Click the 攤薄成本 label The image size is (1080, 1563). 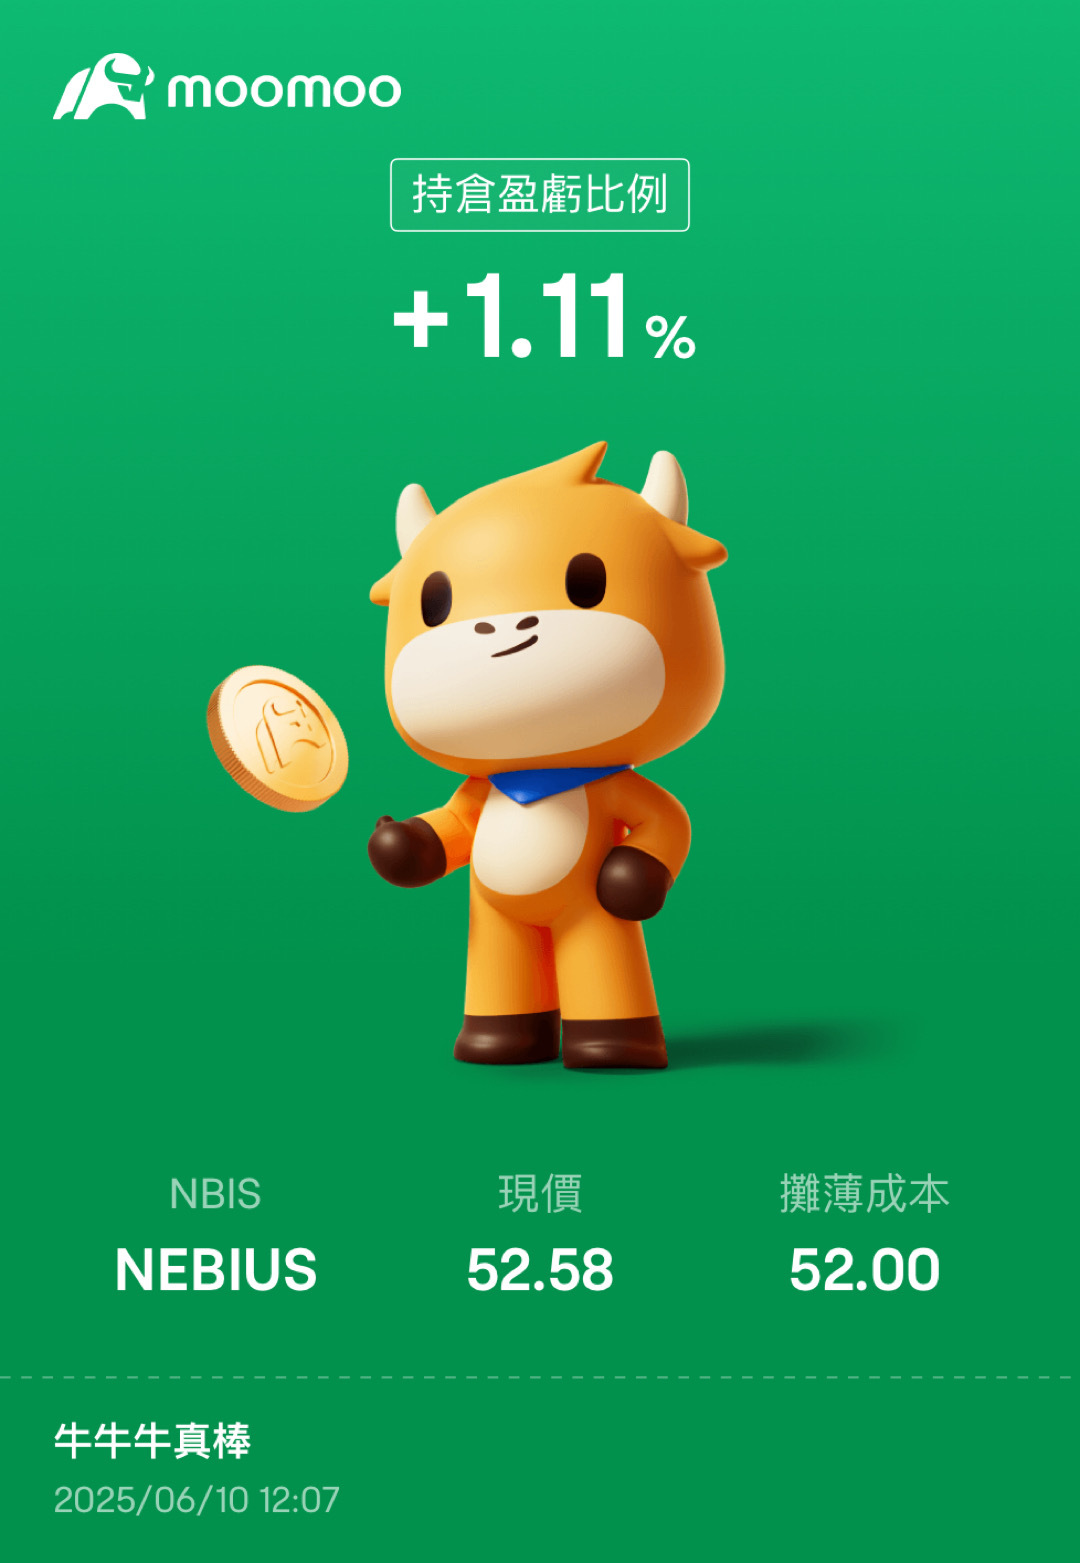864,1194
